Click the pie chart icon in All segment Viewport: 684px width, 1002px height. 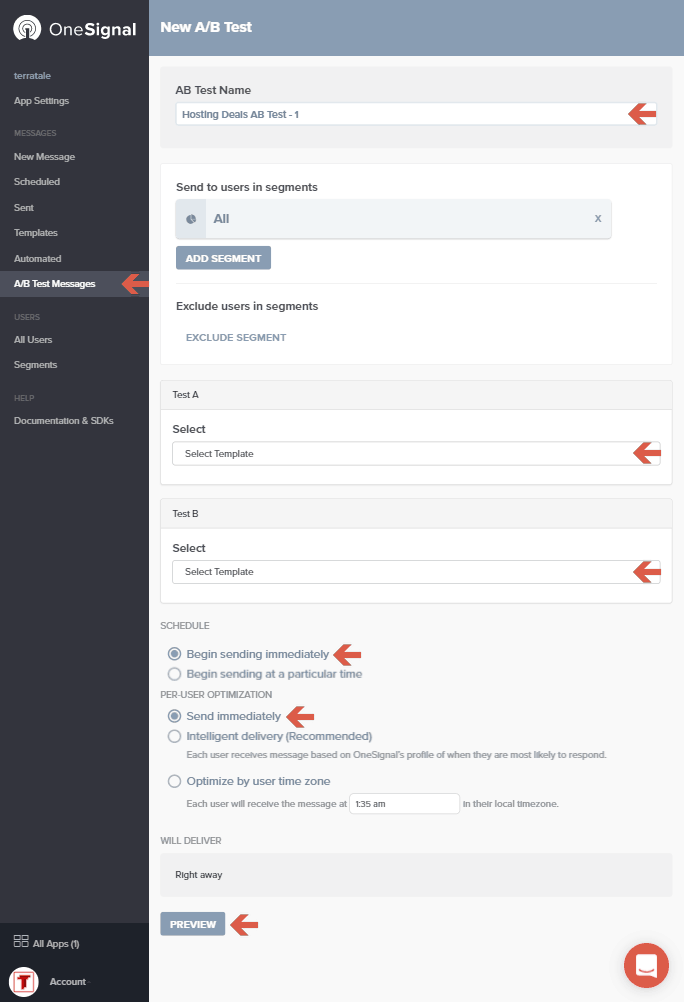coord(191,219)
